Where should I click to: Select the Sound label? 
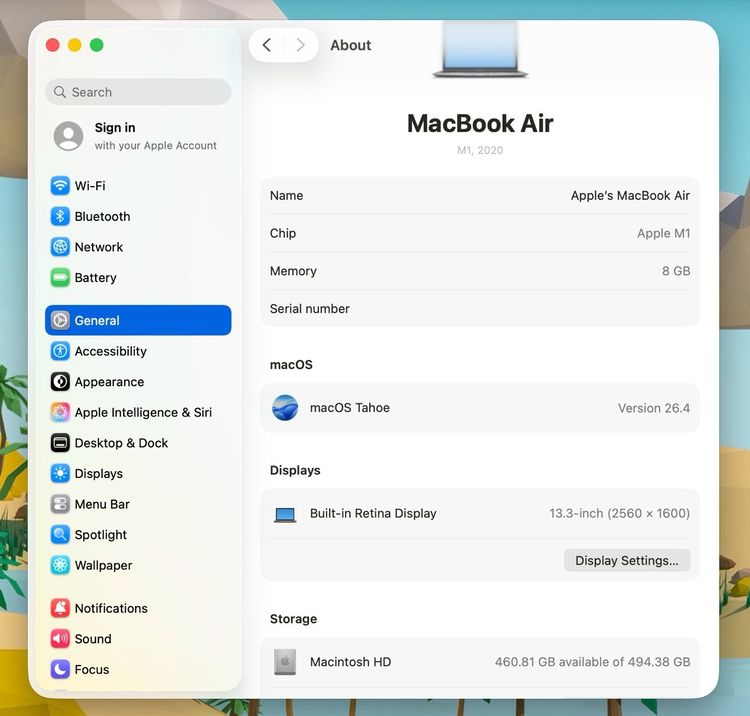coord(93,639)
